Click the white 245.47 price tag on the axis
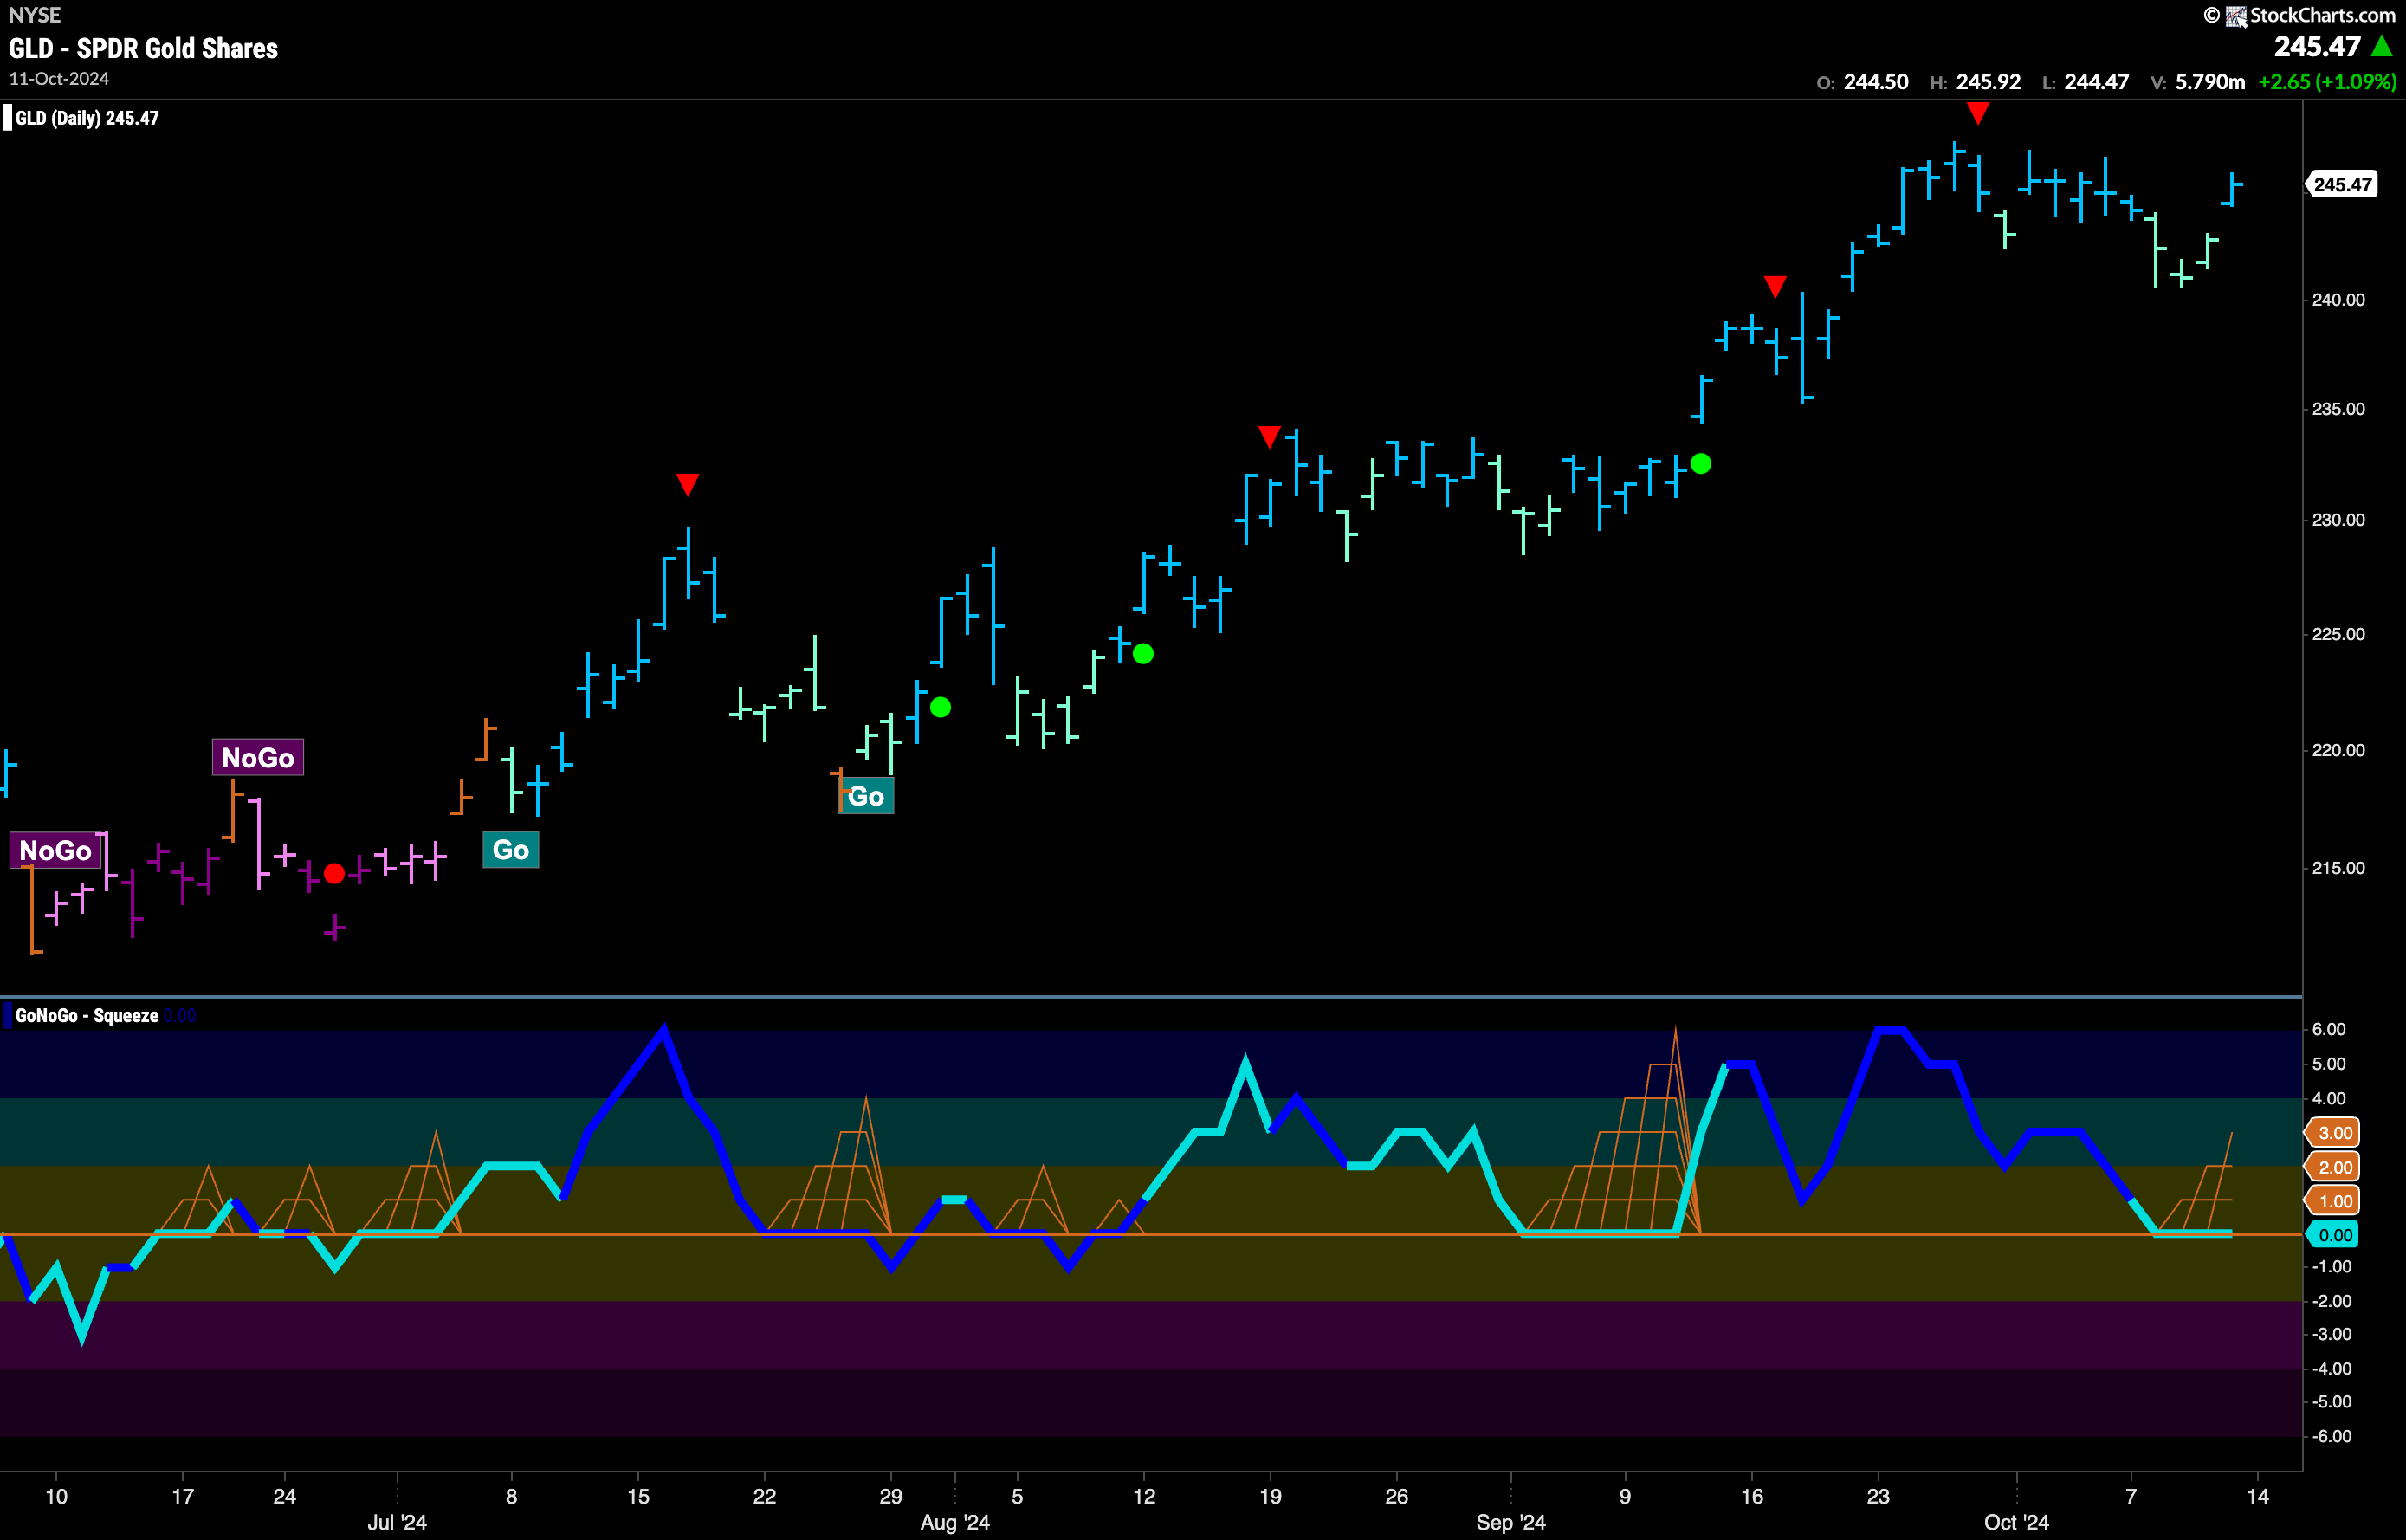The height and width of the screenshot is (1540, 2406). click(2342, 184)
